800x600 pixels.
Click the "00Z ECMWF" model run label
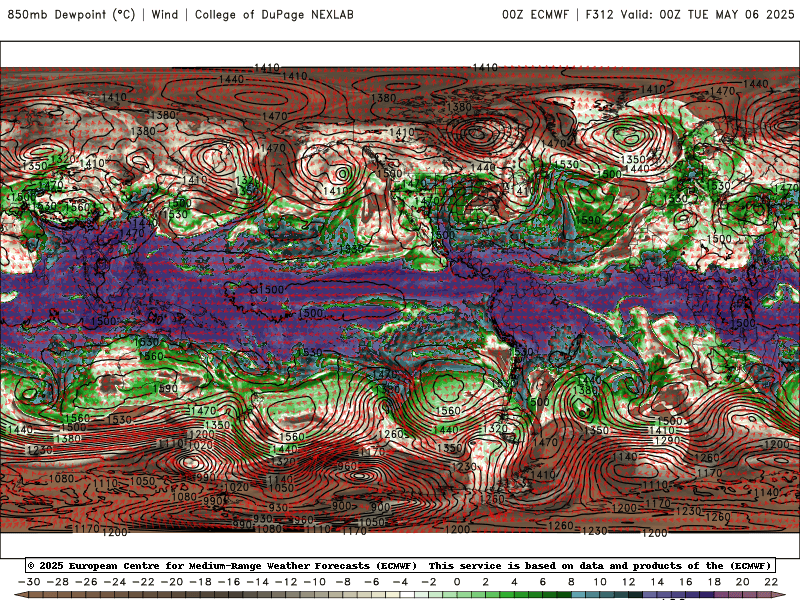coord(535,14)
